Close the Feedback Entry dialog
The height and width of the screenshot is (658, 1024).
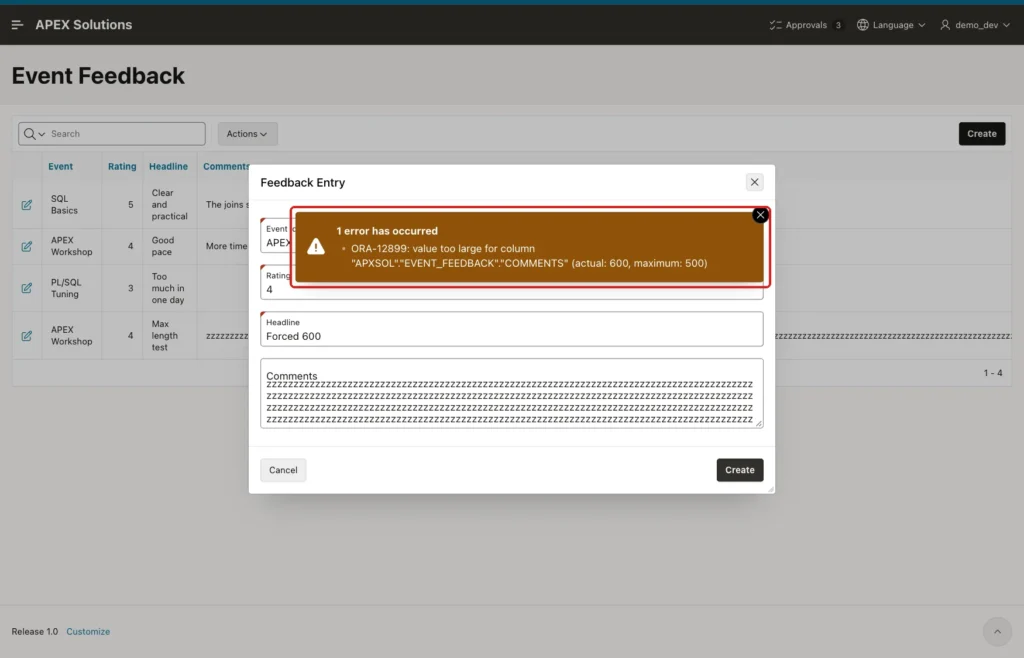tap(754, 182)
